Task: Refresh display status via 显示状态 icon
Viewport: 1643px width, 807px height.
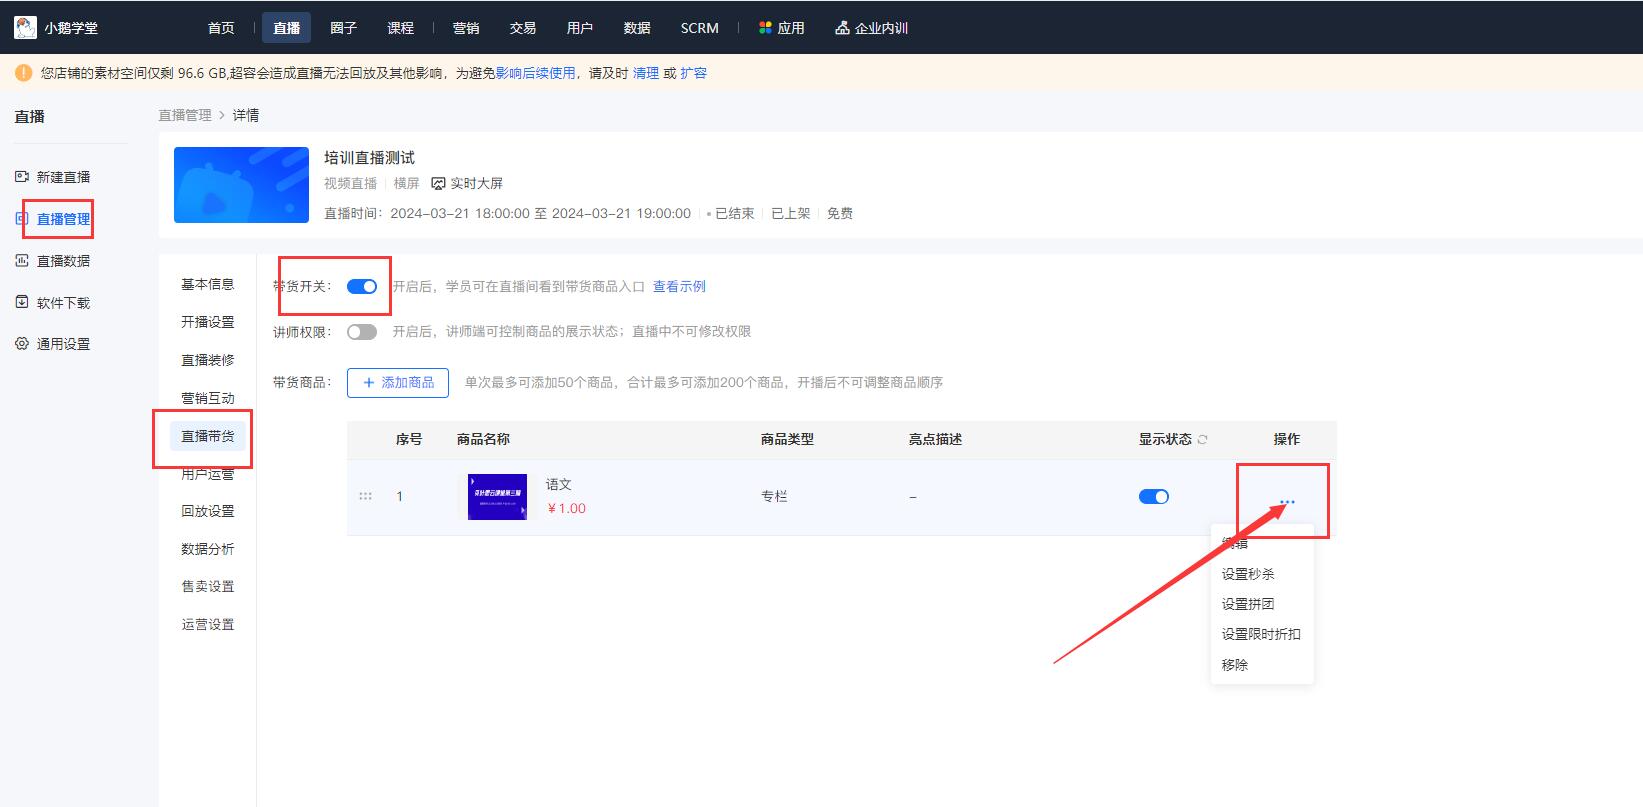Action: tap(1202, 440)
